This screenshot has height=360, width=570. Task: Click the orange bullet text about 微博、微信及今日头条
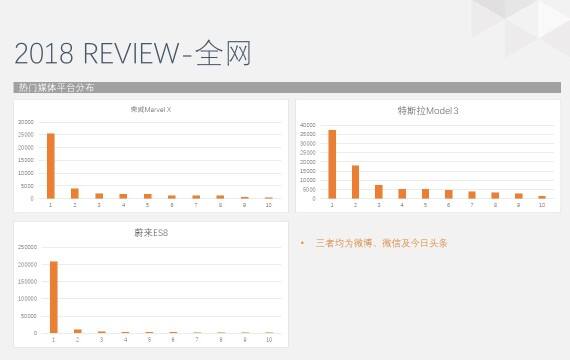[x=381, y=243]
